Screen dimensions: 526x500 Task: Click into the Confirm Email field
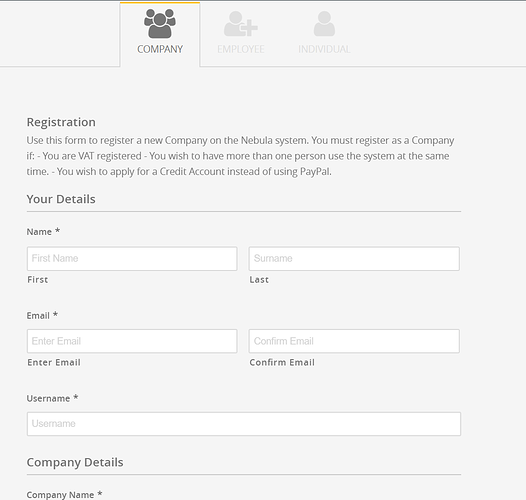354,341
